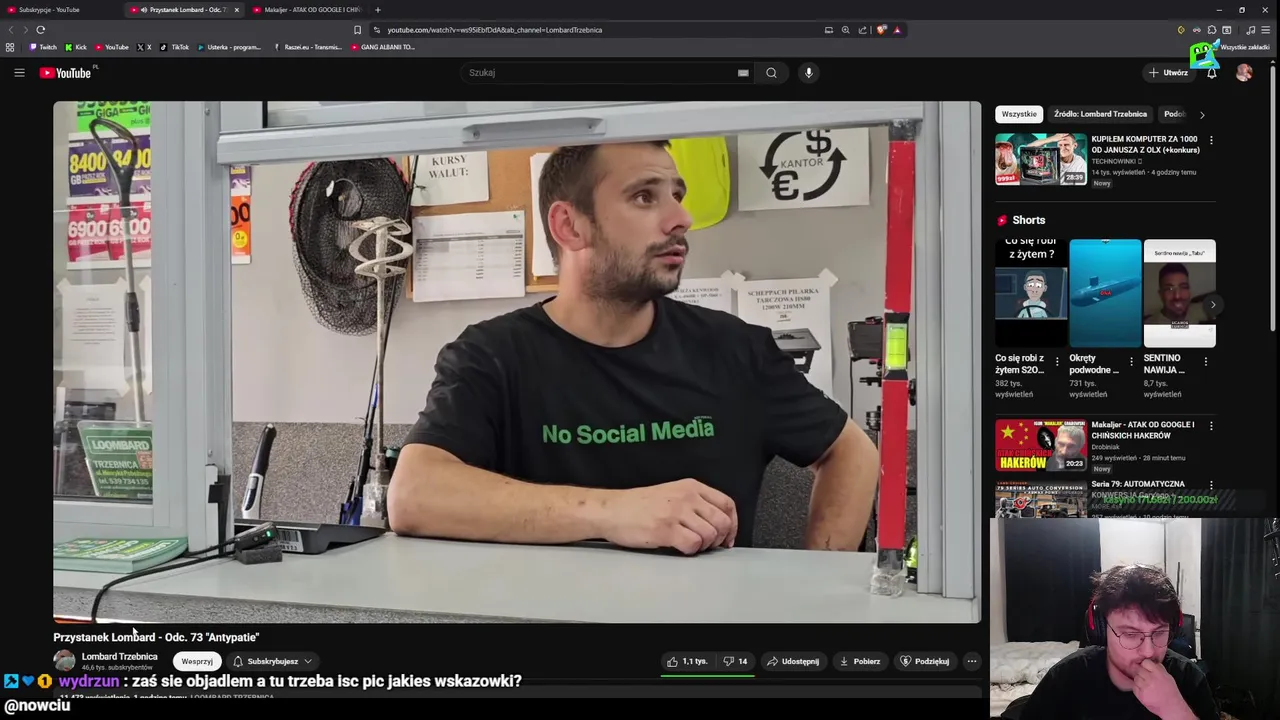Click the share page icon in address bar
The width and height of the screenshot is (1280, 720).
[862, 30]
